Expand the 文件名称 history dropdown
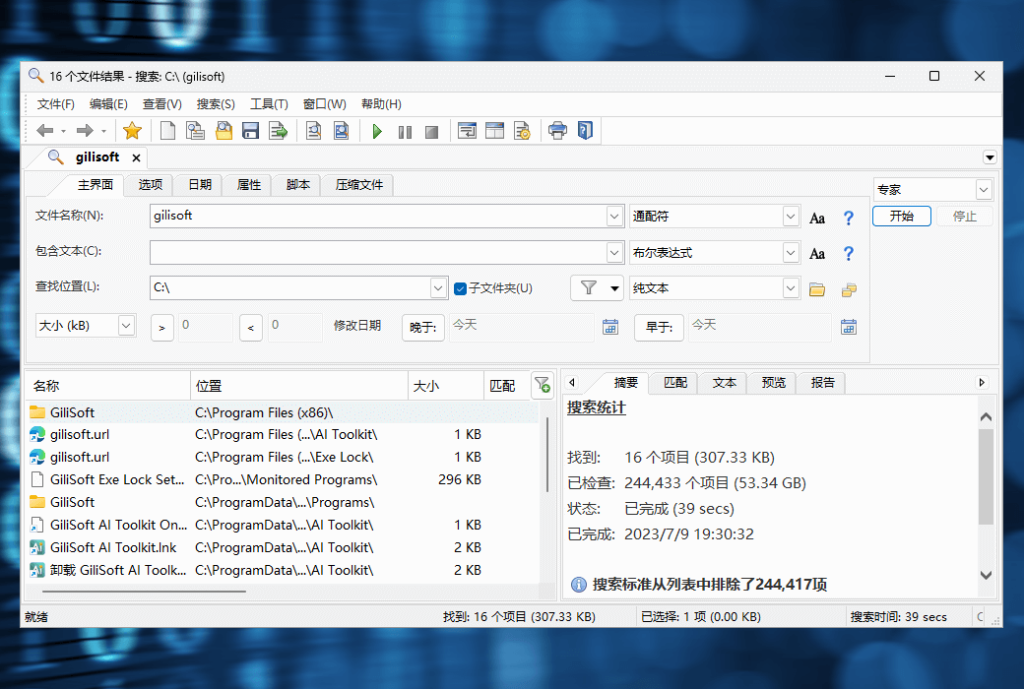Image resolution: width=1024 pixels, height=689 pixels. (614, 216)
